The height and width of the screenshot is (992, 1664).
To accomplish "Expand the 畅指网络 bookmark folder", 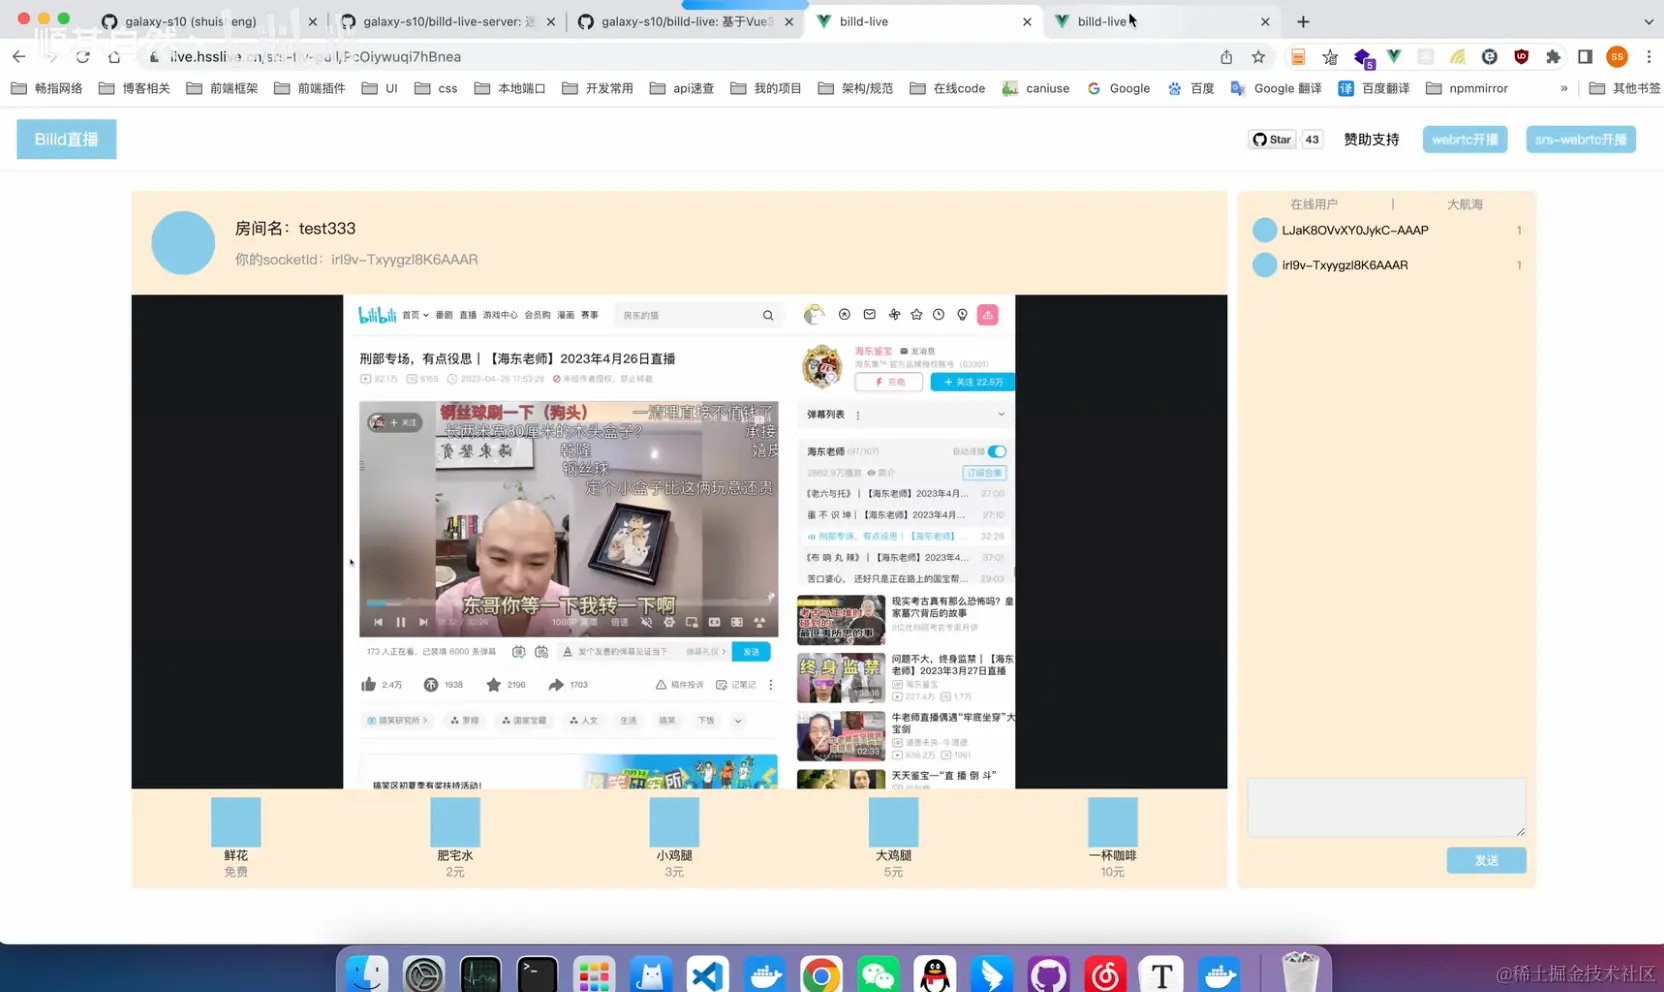I will pos(47,88).
